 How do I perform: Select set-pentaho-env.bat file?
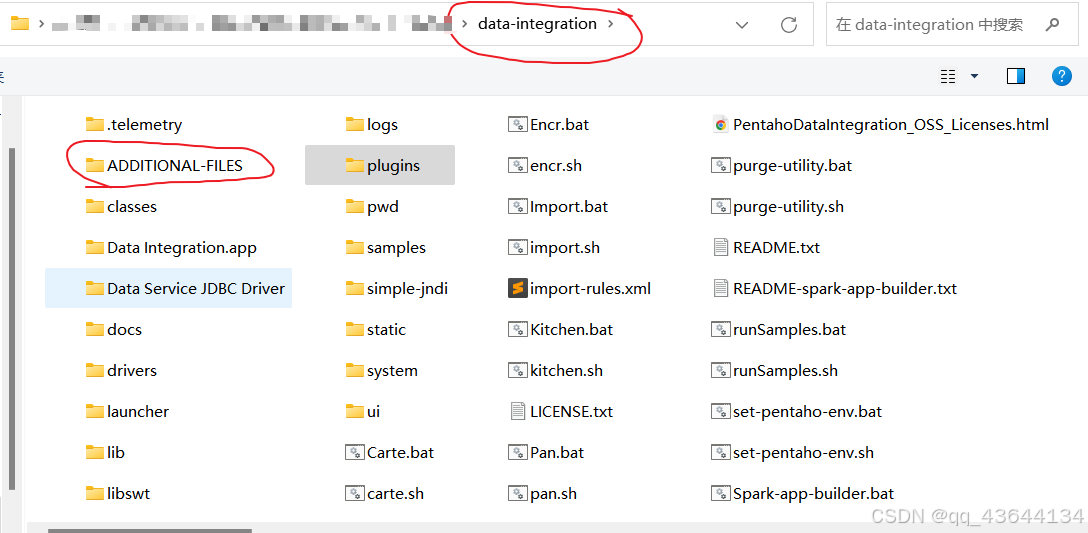pyautogui.click(x=797, y=412)
